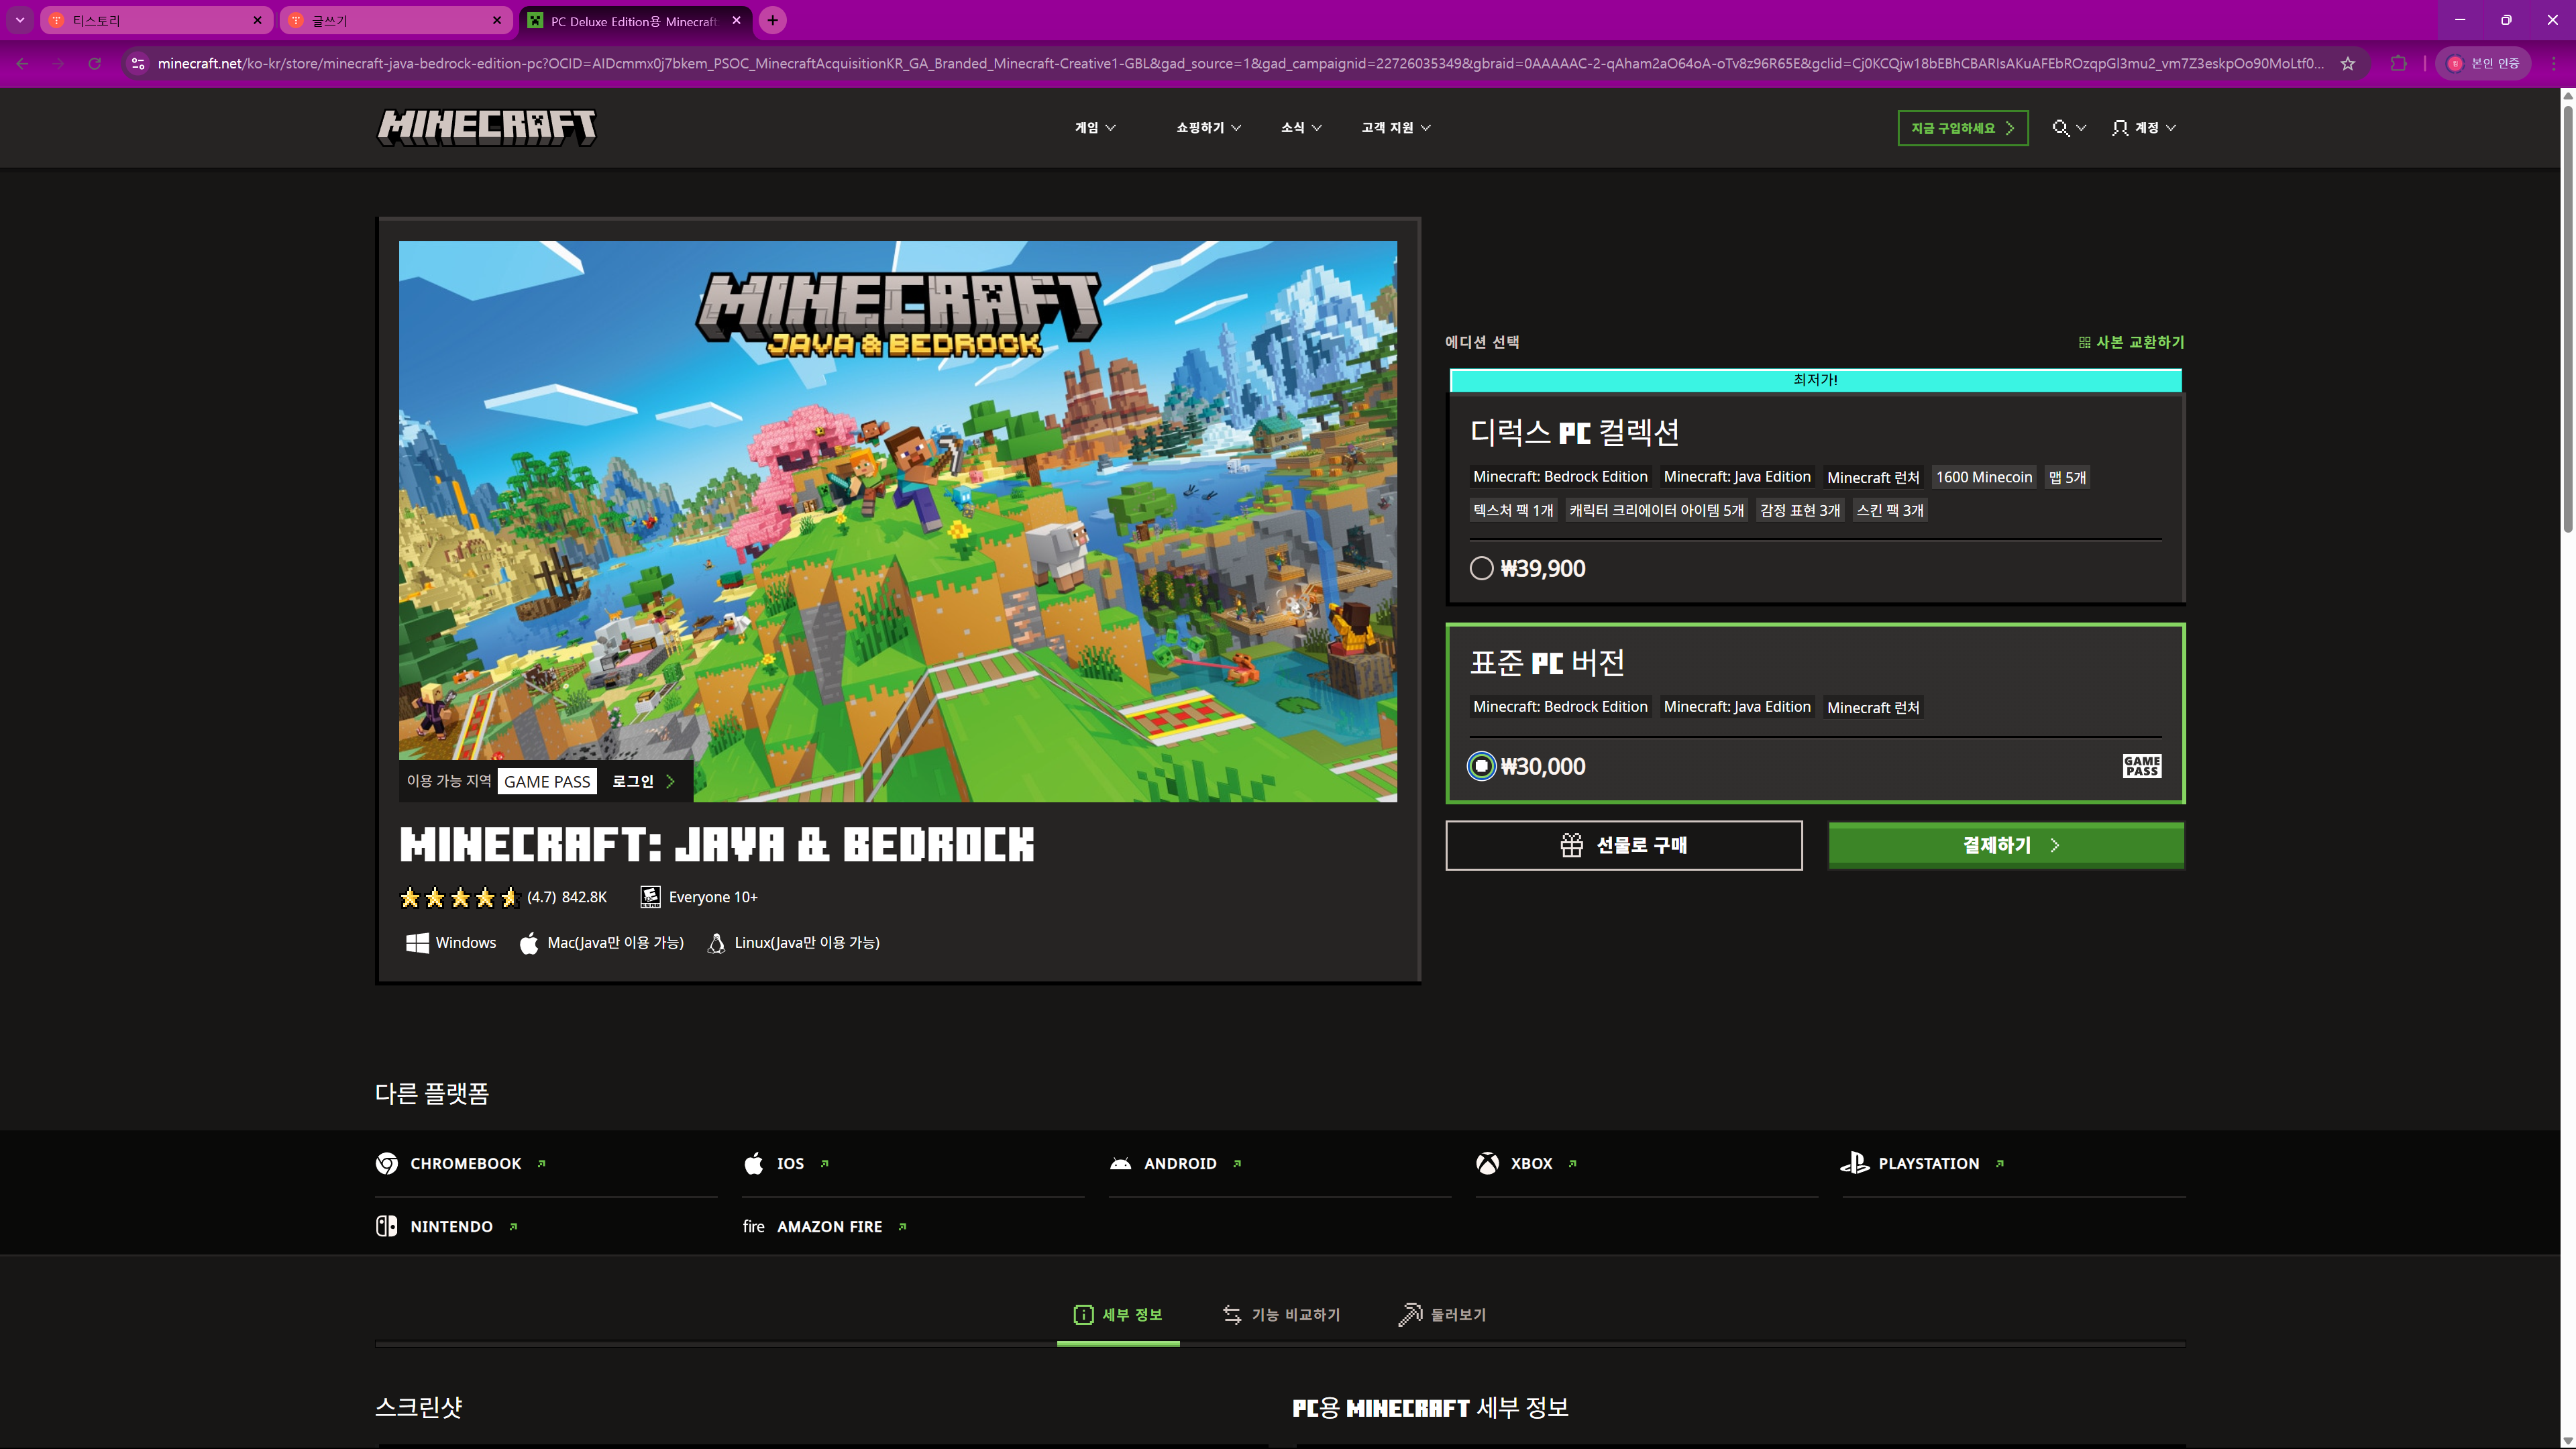Viewport: 2576px width, 1449px height.
Task: Click the 캐릭터 크리에이터 아이템 5개 tag
Action: pyautogui.click(x=1656, y=510)
